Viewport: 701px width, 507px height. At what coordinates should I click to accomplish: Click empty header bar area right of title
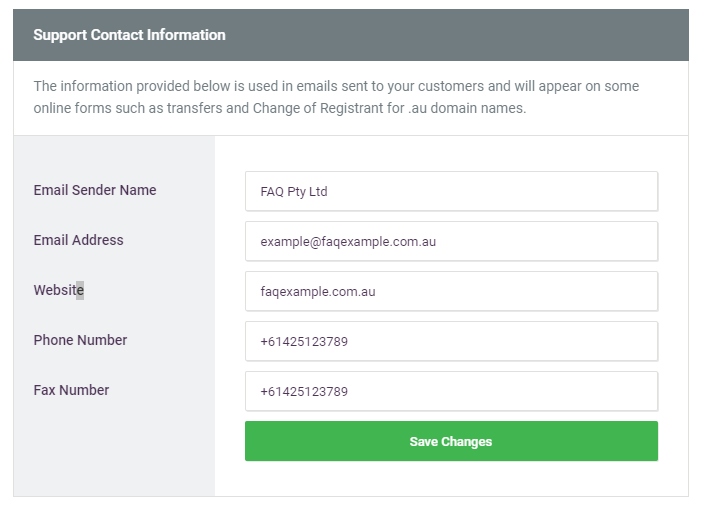460,35
